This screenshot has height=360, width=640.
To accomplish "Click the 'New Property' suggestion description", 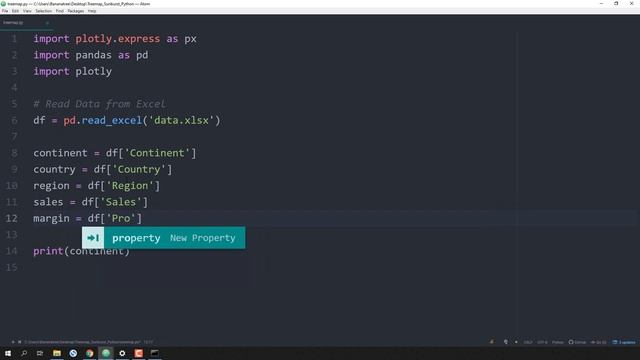I will (202, 238).
